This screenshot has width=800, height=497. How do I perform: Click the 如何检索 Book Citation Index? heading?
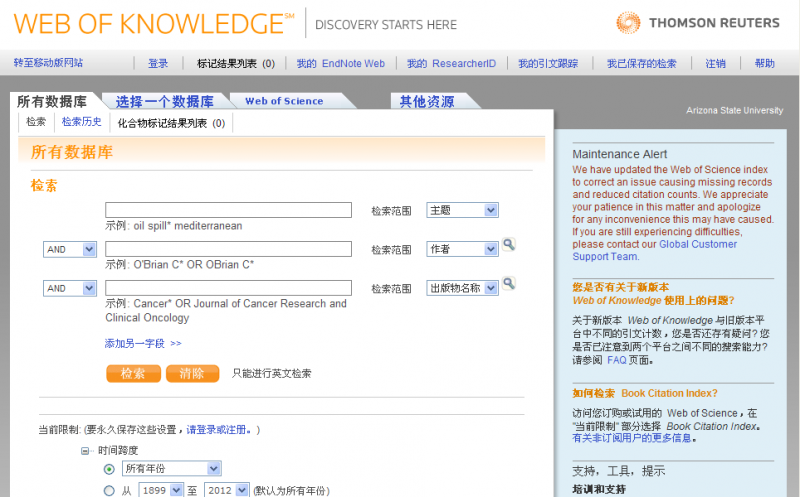point(645,393)
